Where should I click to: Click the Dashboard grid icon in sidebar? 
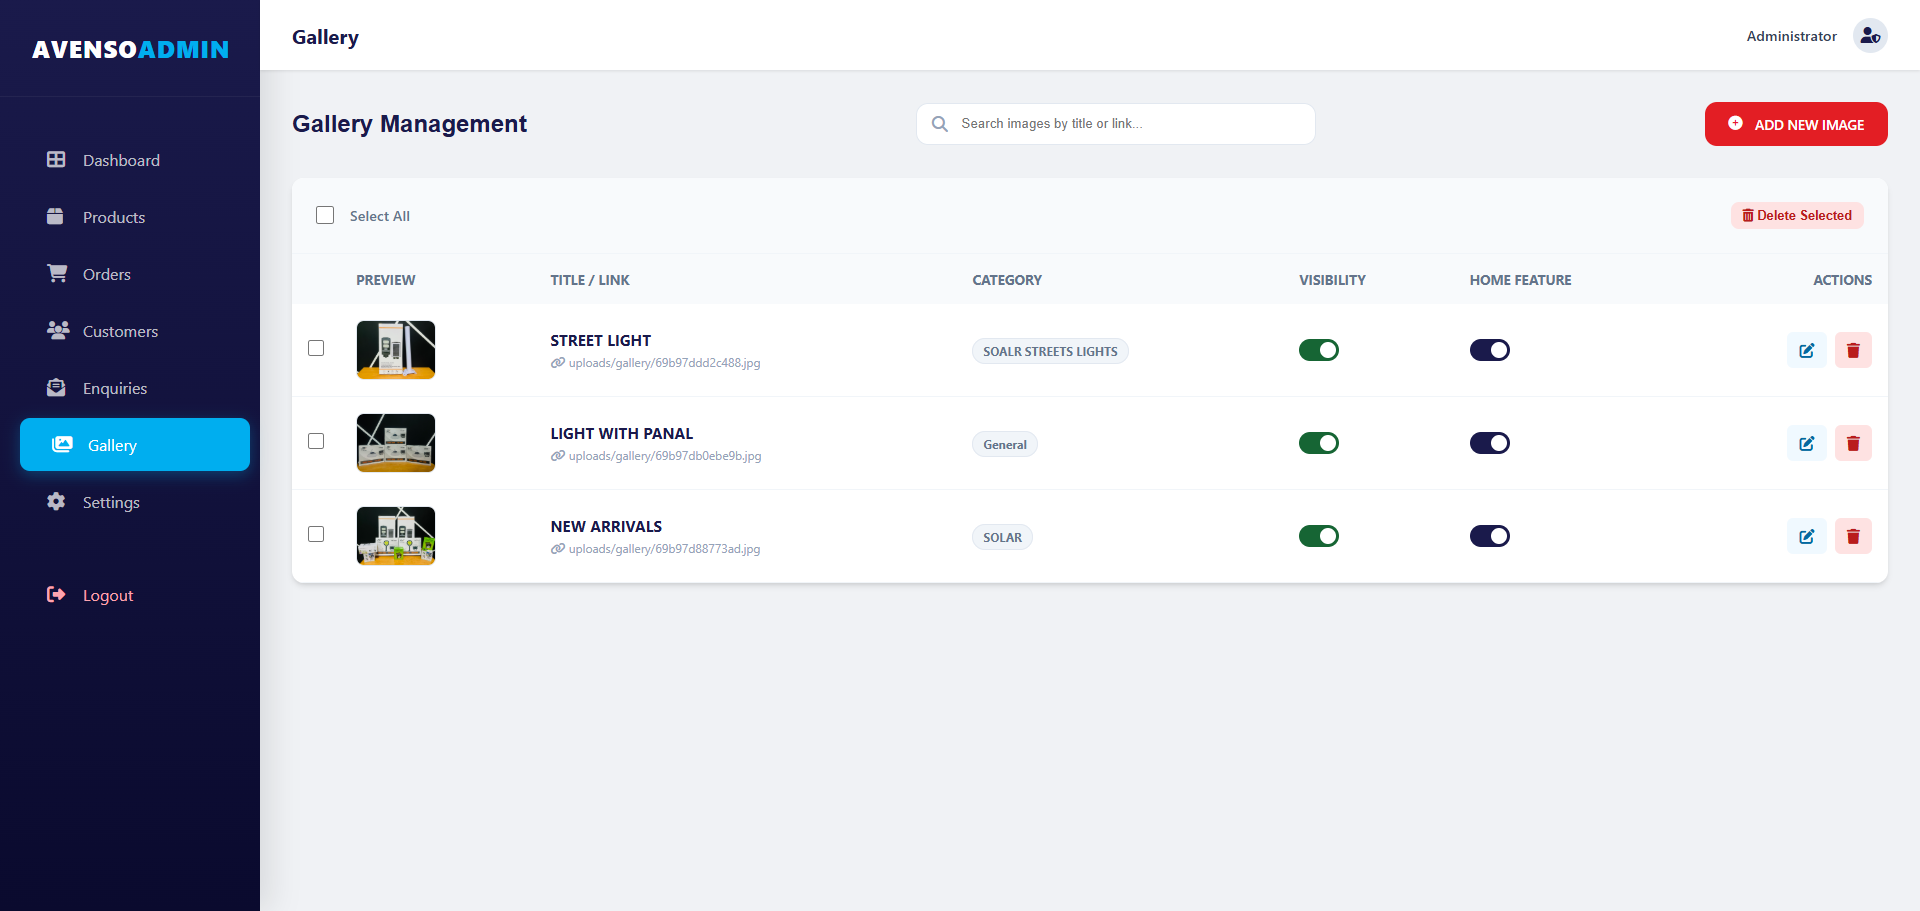[56, 160]
